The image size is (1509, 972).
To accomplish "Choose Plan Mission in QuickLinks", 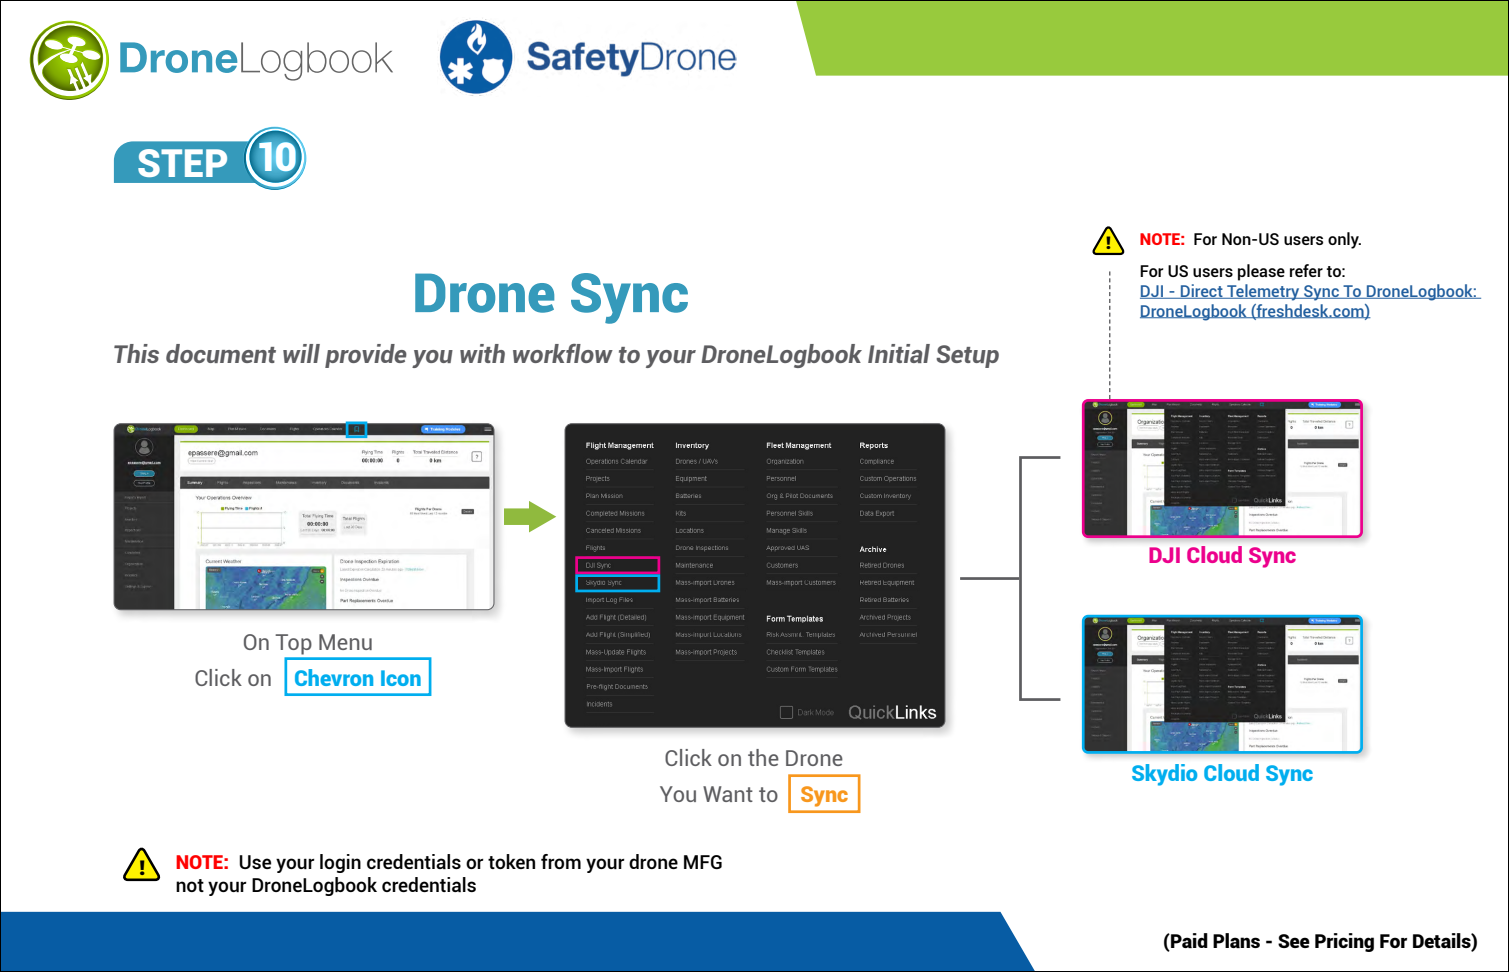I will coord(604,496).
